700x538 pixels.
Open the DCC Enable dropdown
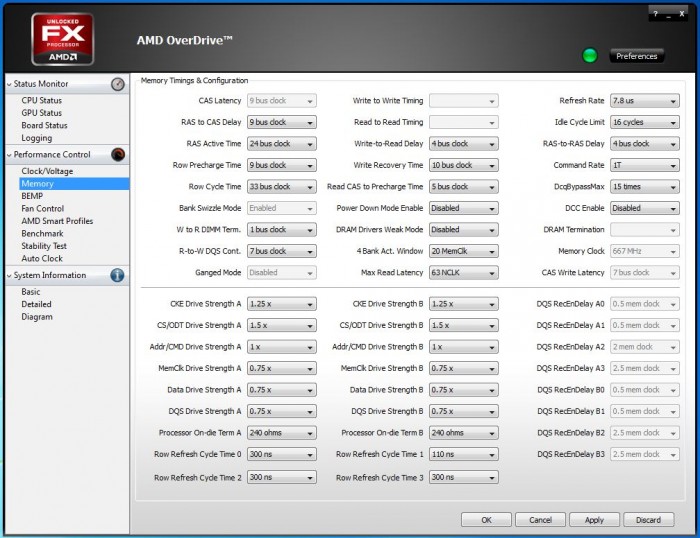645,208
